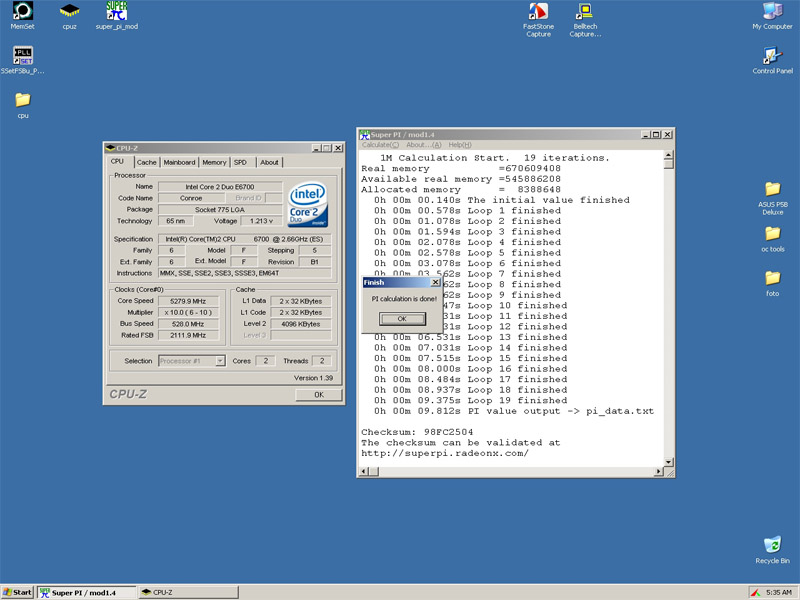This screenshot has height=600, width=800.
Task: Open the Help menu in Super PI
Action: point(459,145)
